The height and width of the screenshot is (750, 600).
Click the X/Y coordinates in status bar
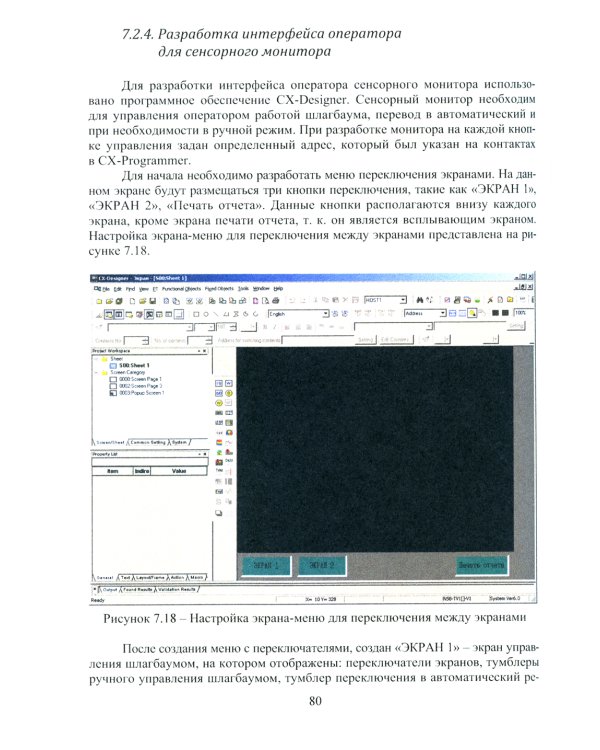[321, 599]
